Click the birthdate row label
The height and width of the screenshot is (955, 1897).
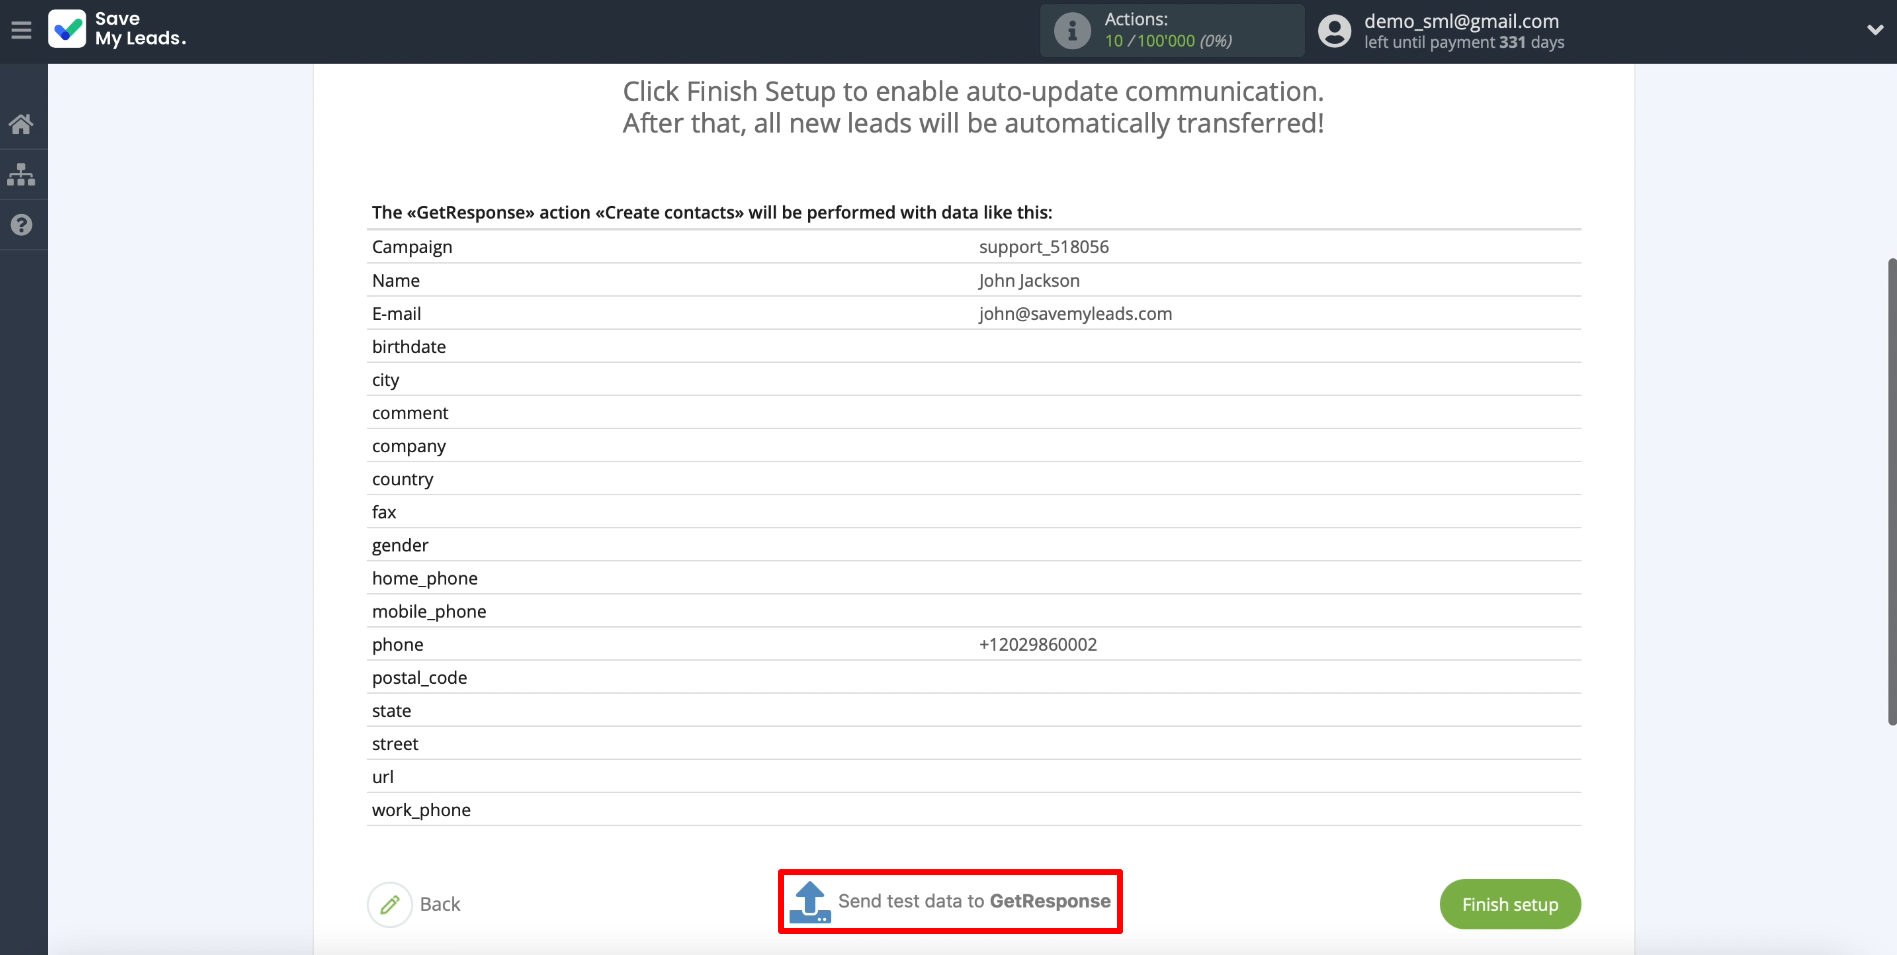coord(409,347)
